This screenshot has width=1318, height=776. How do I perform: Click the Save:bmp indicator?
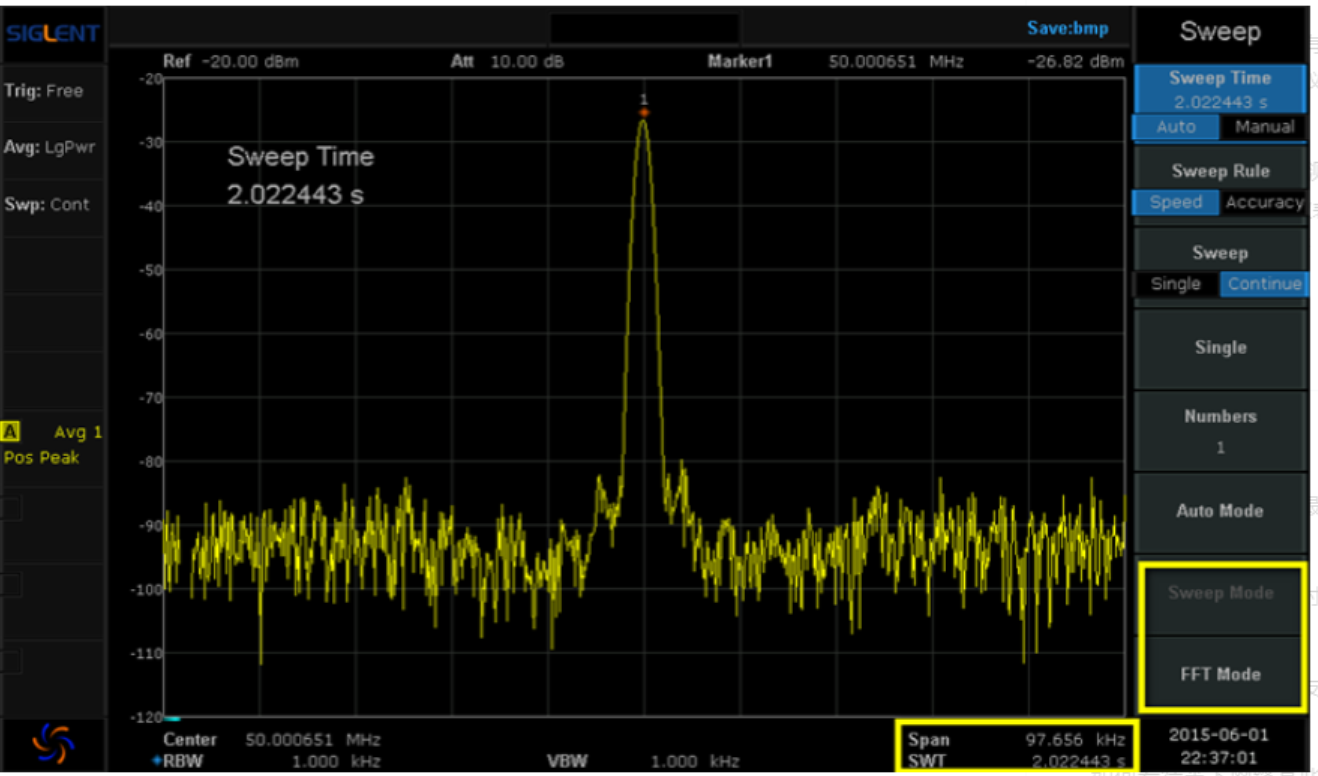pos(1067,29)
